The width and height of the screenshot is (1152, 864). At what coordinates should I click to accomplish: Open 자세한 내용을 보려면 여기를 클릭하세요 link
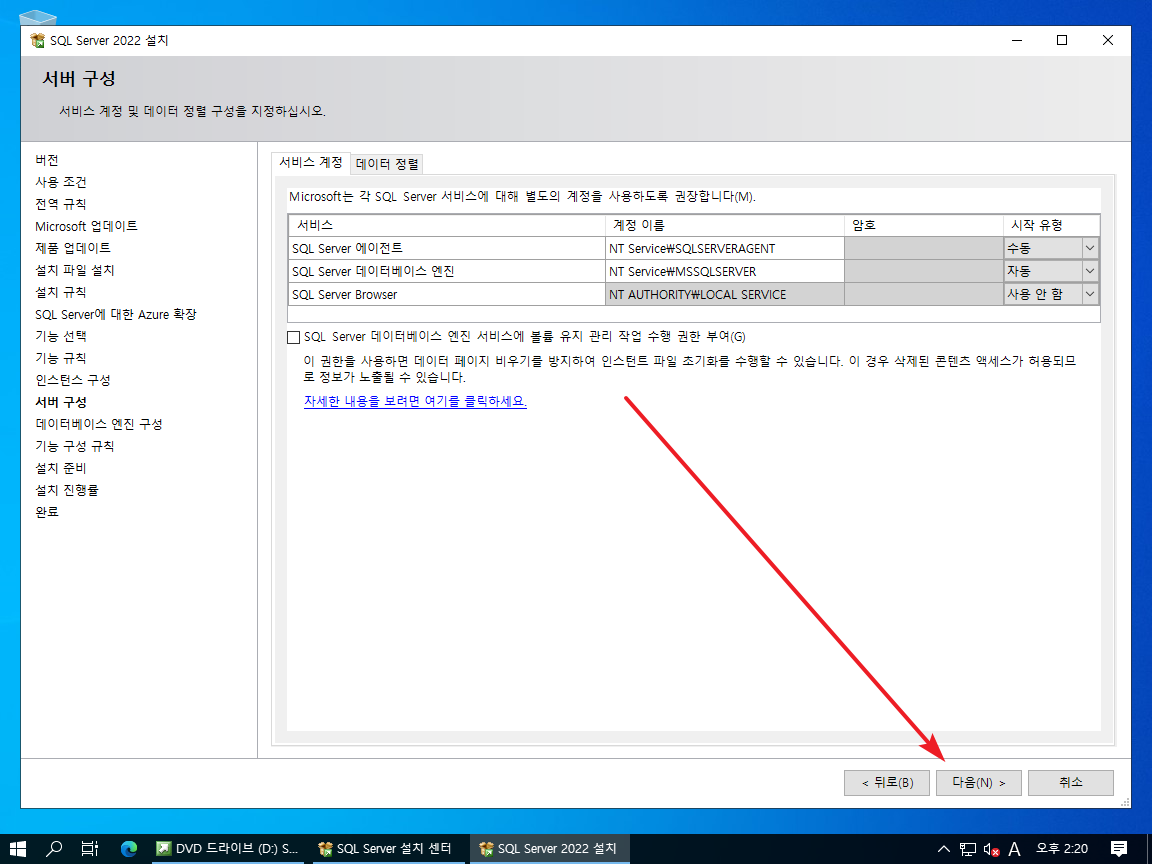point(415,401)
